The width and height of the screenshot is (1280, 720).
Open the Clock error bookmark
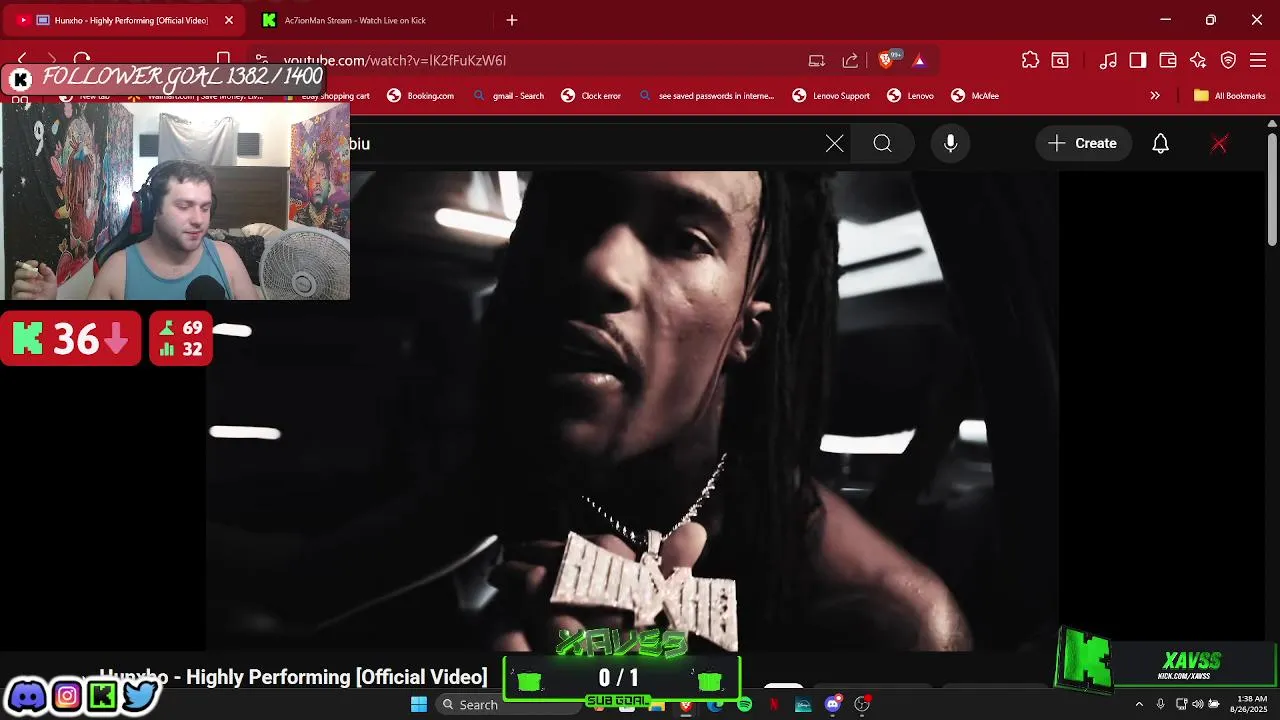pos(591,96)
